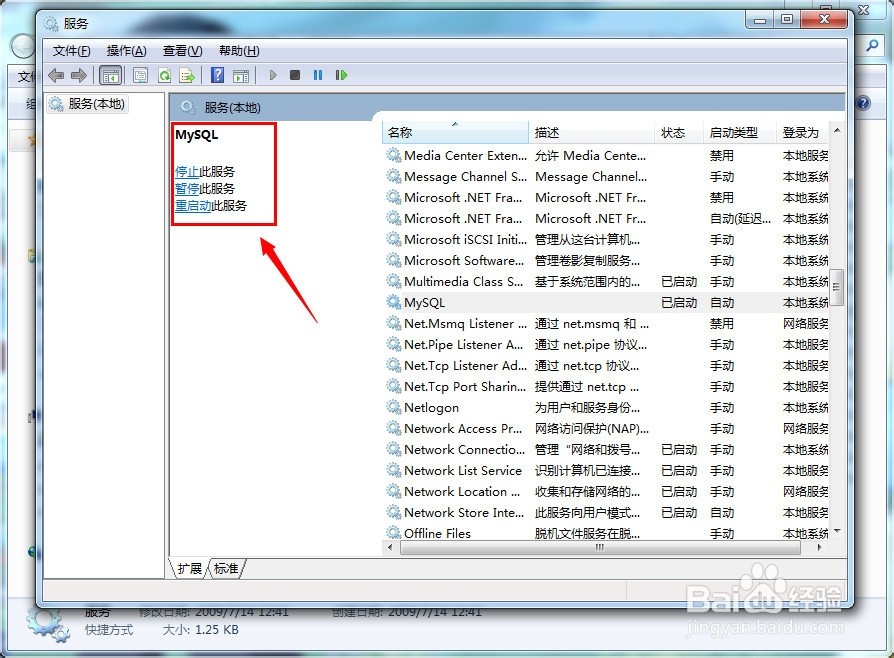The width and height of the screenshot is (894, 658).
Task: Sort by the 状态 column header
Action: (678, 133)
